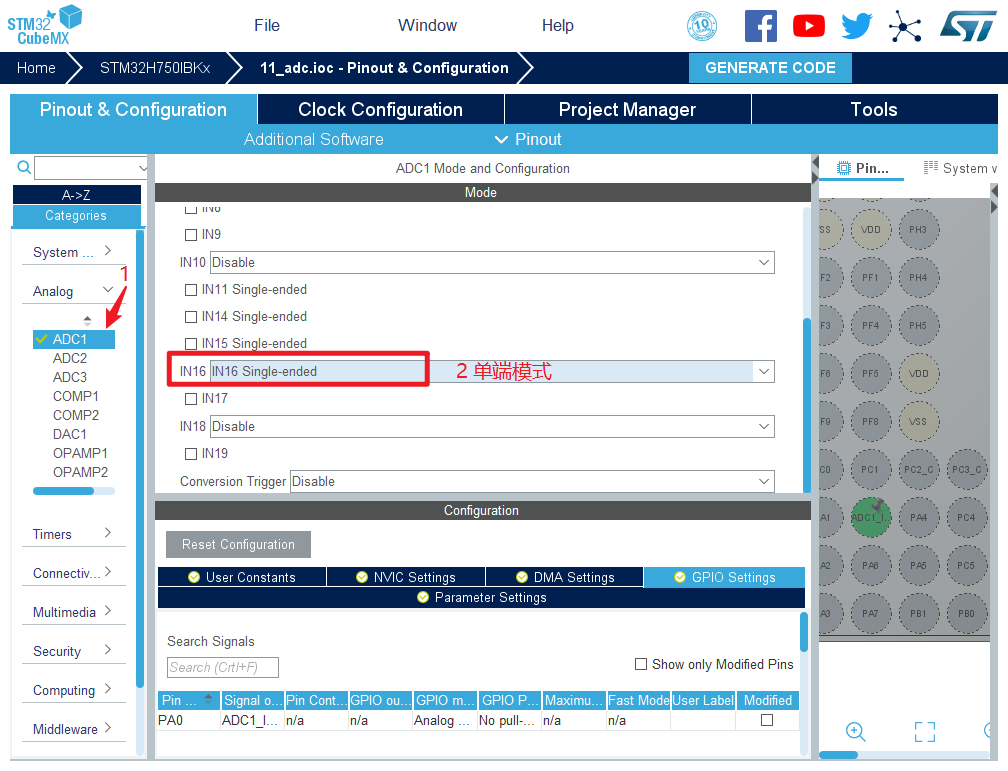This screenshot has height=771, width=1008.
Task: Click the zoom in magnifier icon
Action: [855, 731]
